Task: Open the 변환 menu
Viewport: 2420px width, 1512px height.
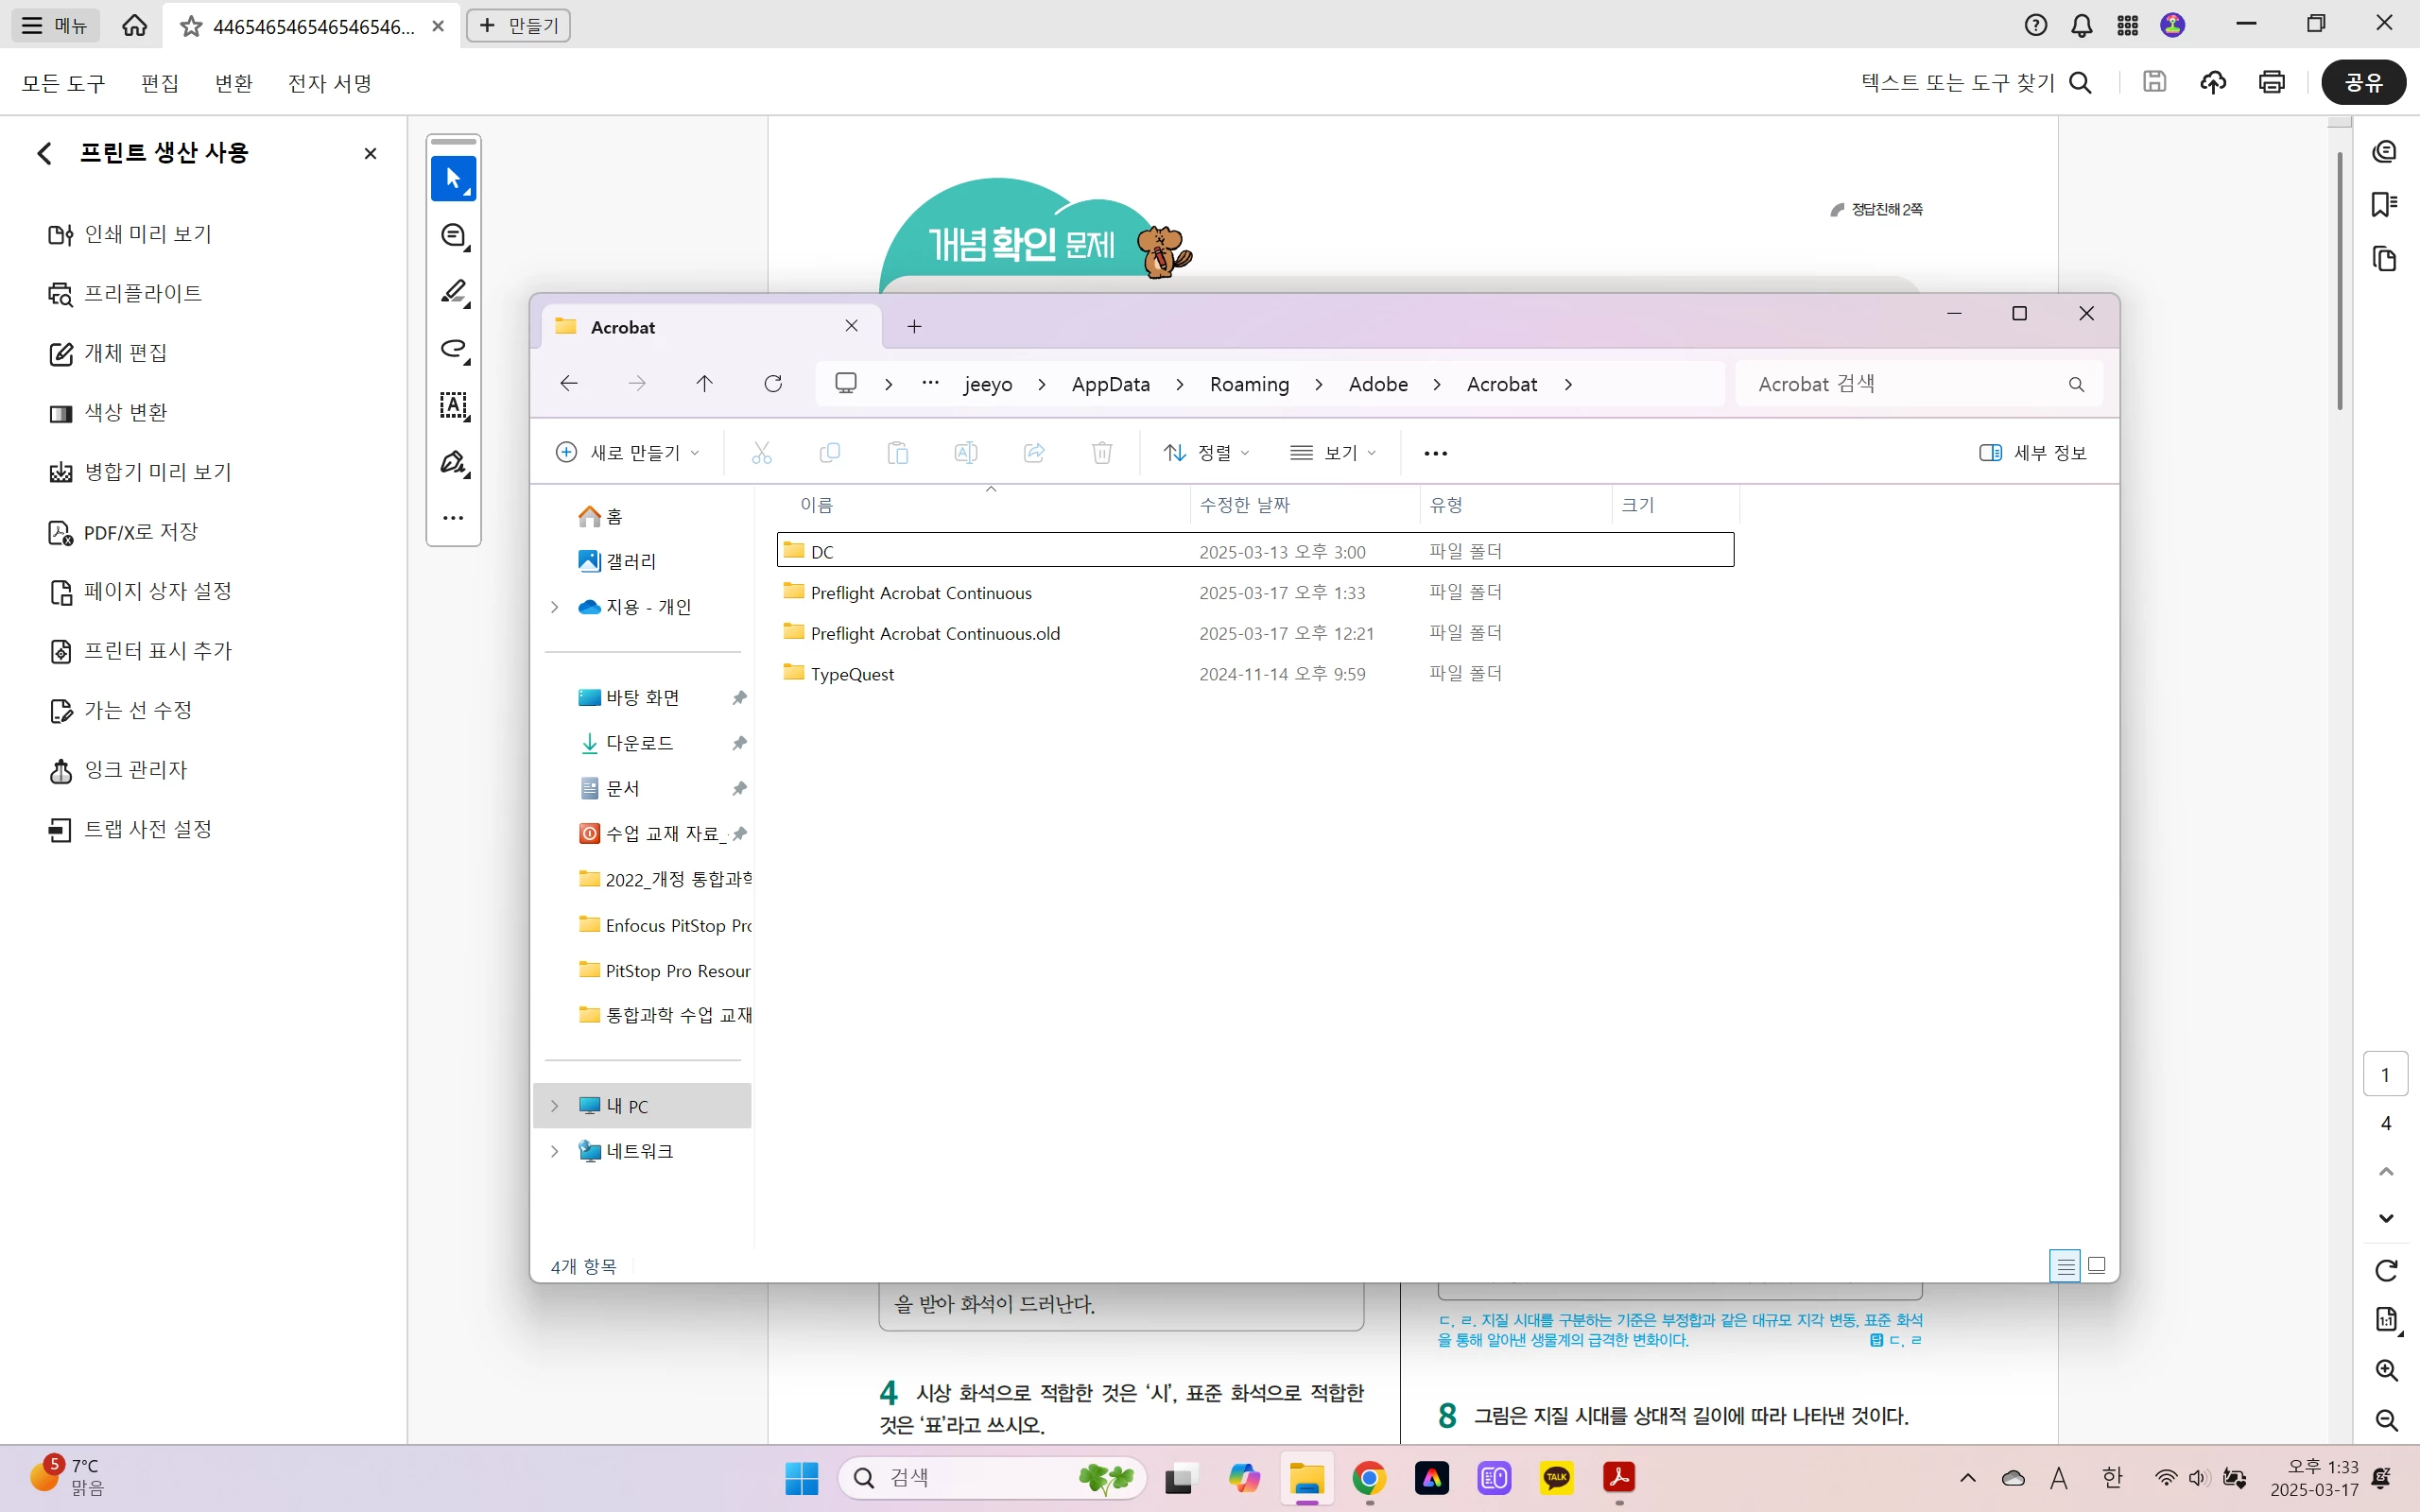Action: (233, 83)
